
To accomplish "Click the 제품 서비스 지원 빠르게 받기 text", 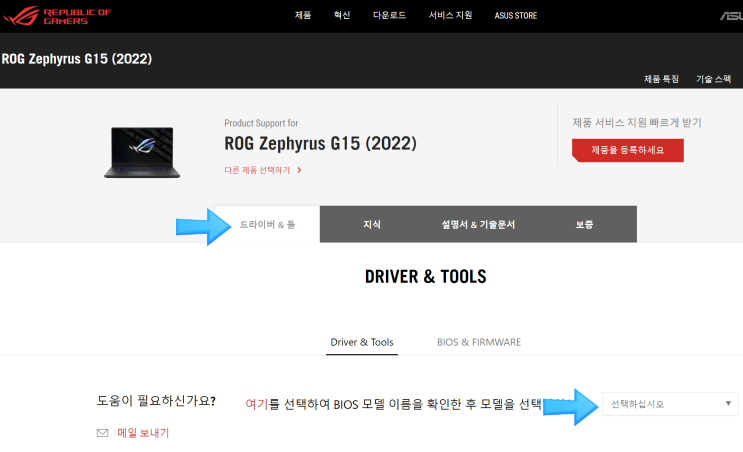I will click(637, 123).
